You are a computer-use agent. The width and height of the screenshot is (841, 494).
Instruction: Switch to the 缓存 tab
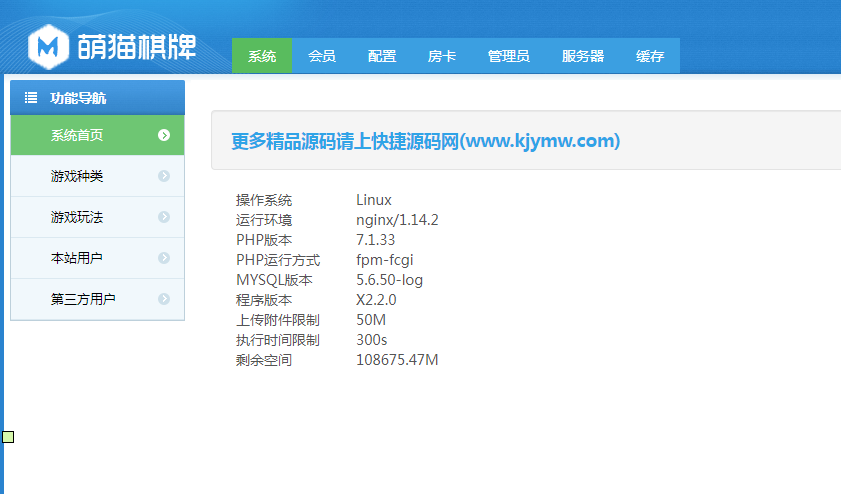(650, 56)
